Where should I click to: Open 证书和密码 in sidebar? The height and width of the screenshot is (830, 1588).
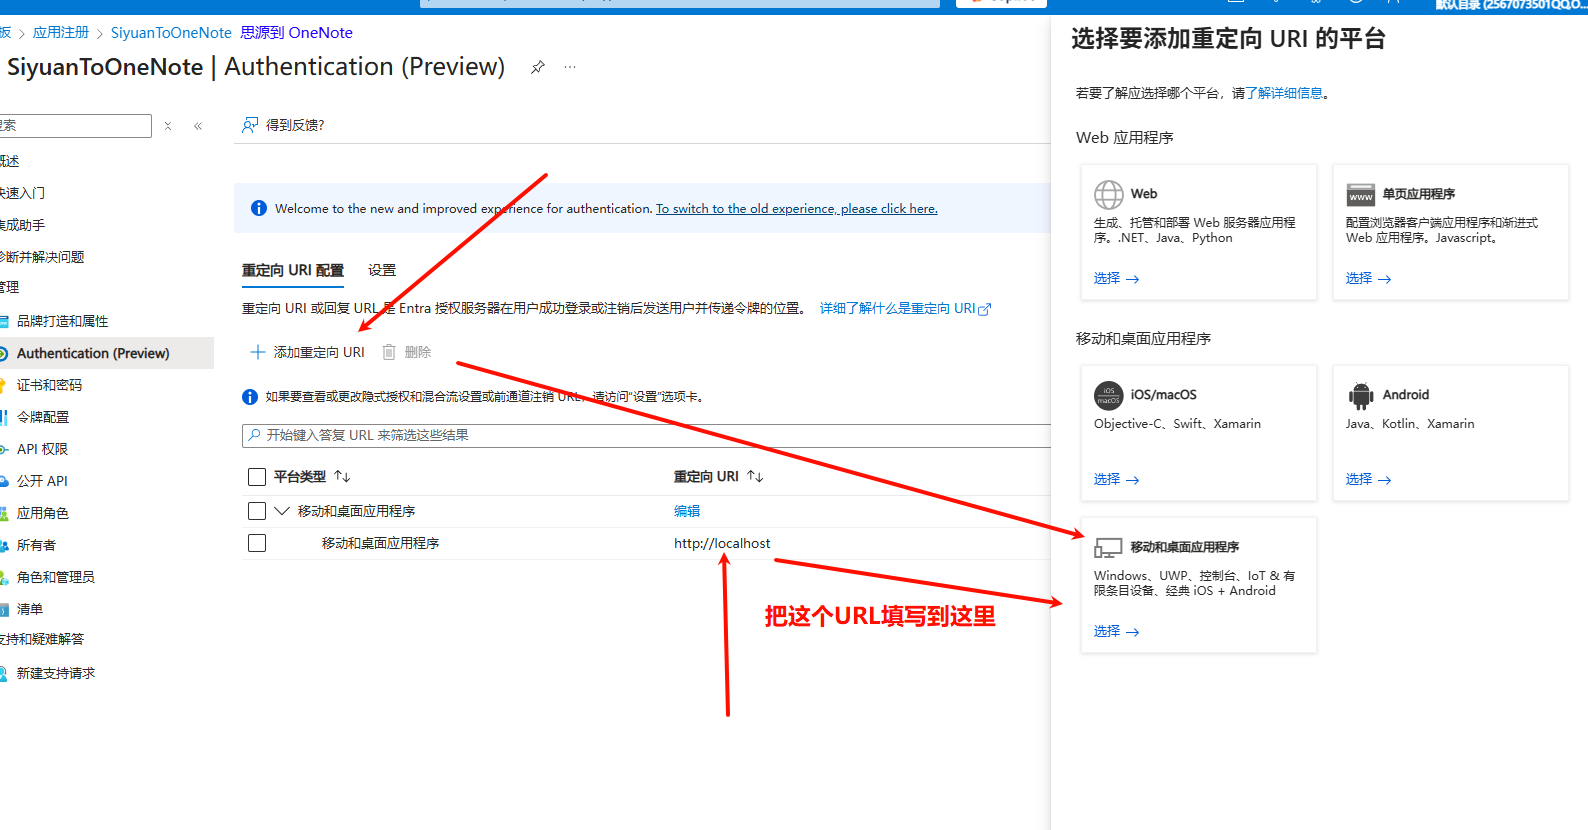click(49, 385)
